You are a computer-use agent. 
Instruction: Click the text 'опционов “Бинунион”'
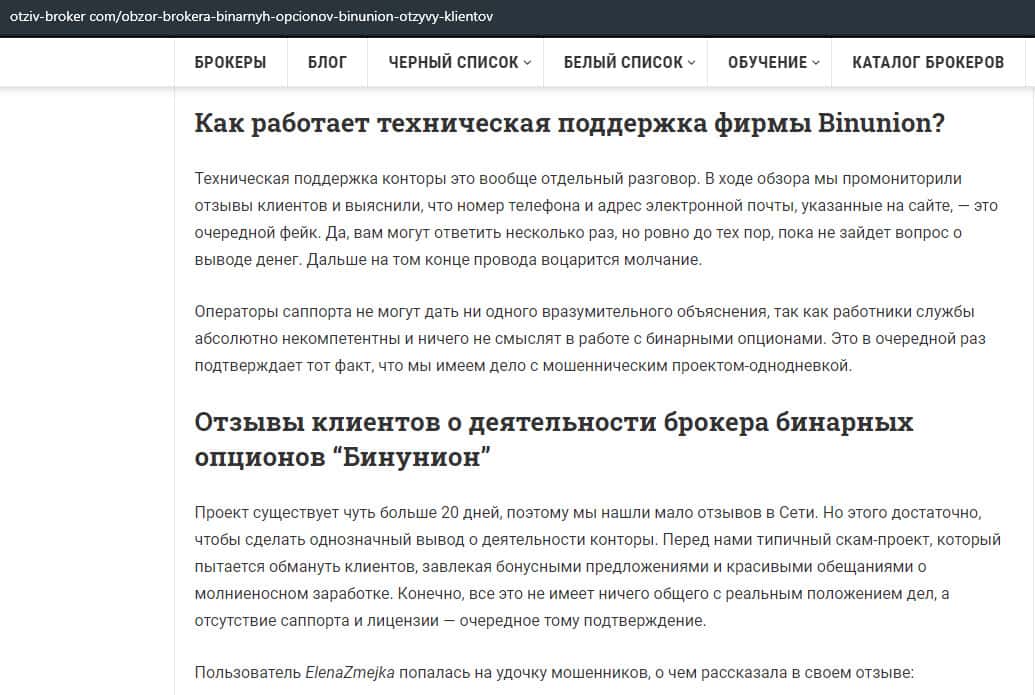(x=343, y=457)
